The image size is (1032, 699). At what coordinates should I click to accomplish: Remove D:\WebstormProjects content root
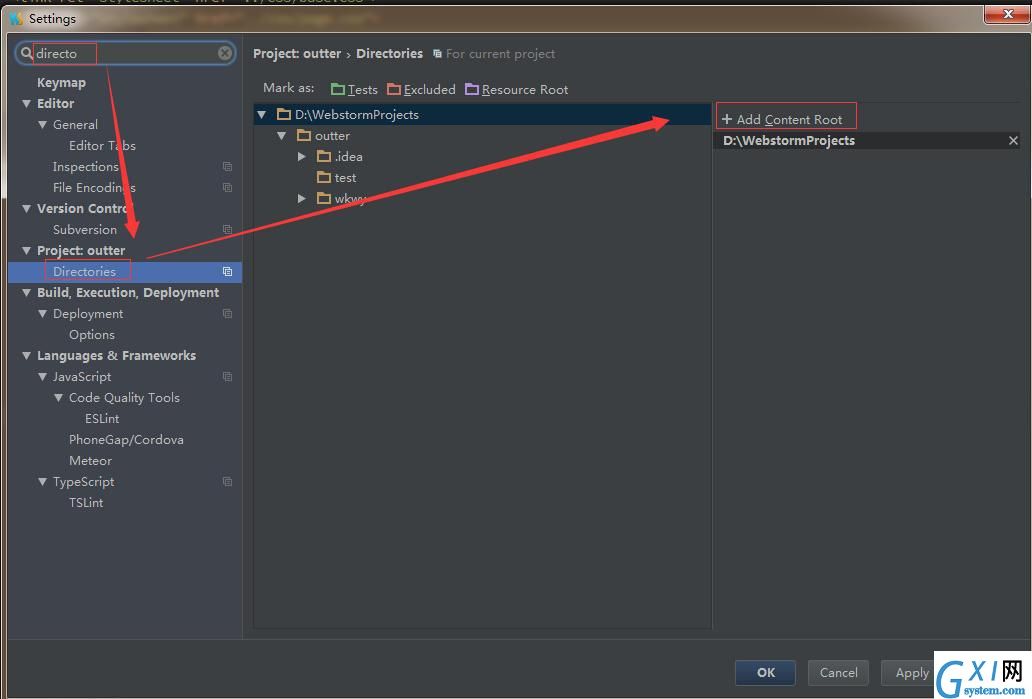[x=1014, y=140]
